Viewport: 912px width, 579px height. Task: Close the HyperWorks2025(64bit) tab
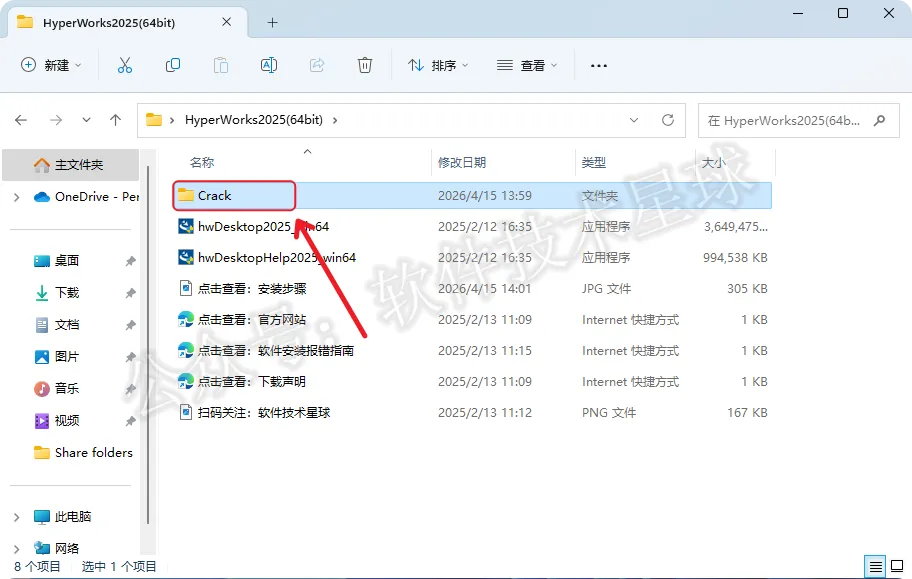pos(227,22)
